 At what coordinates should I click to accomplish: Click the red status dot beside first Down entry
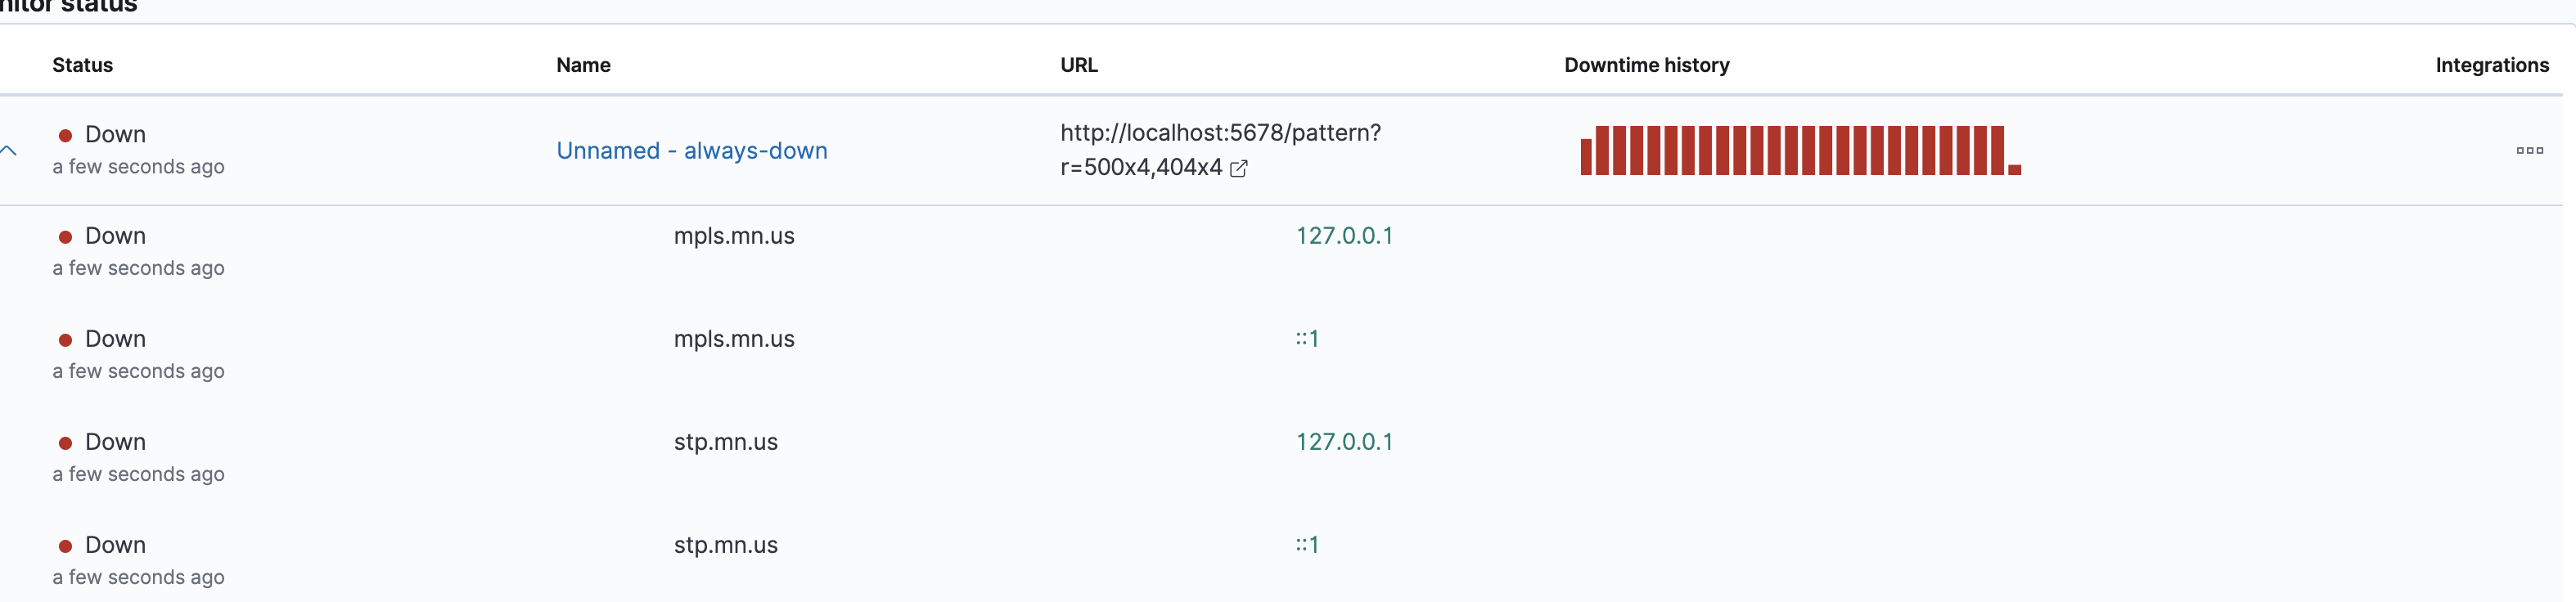pyautogui.click(x=66, y=133)
